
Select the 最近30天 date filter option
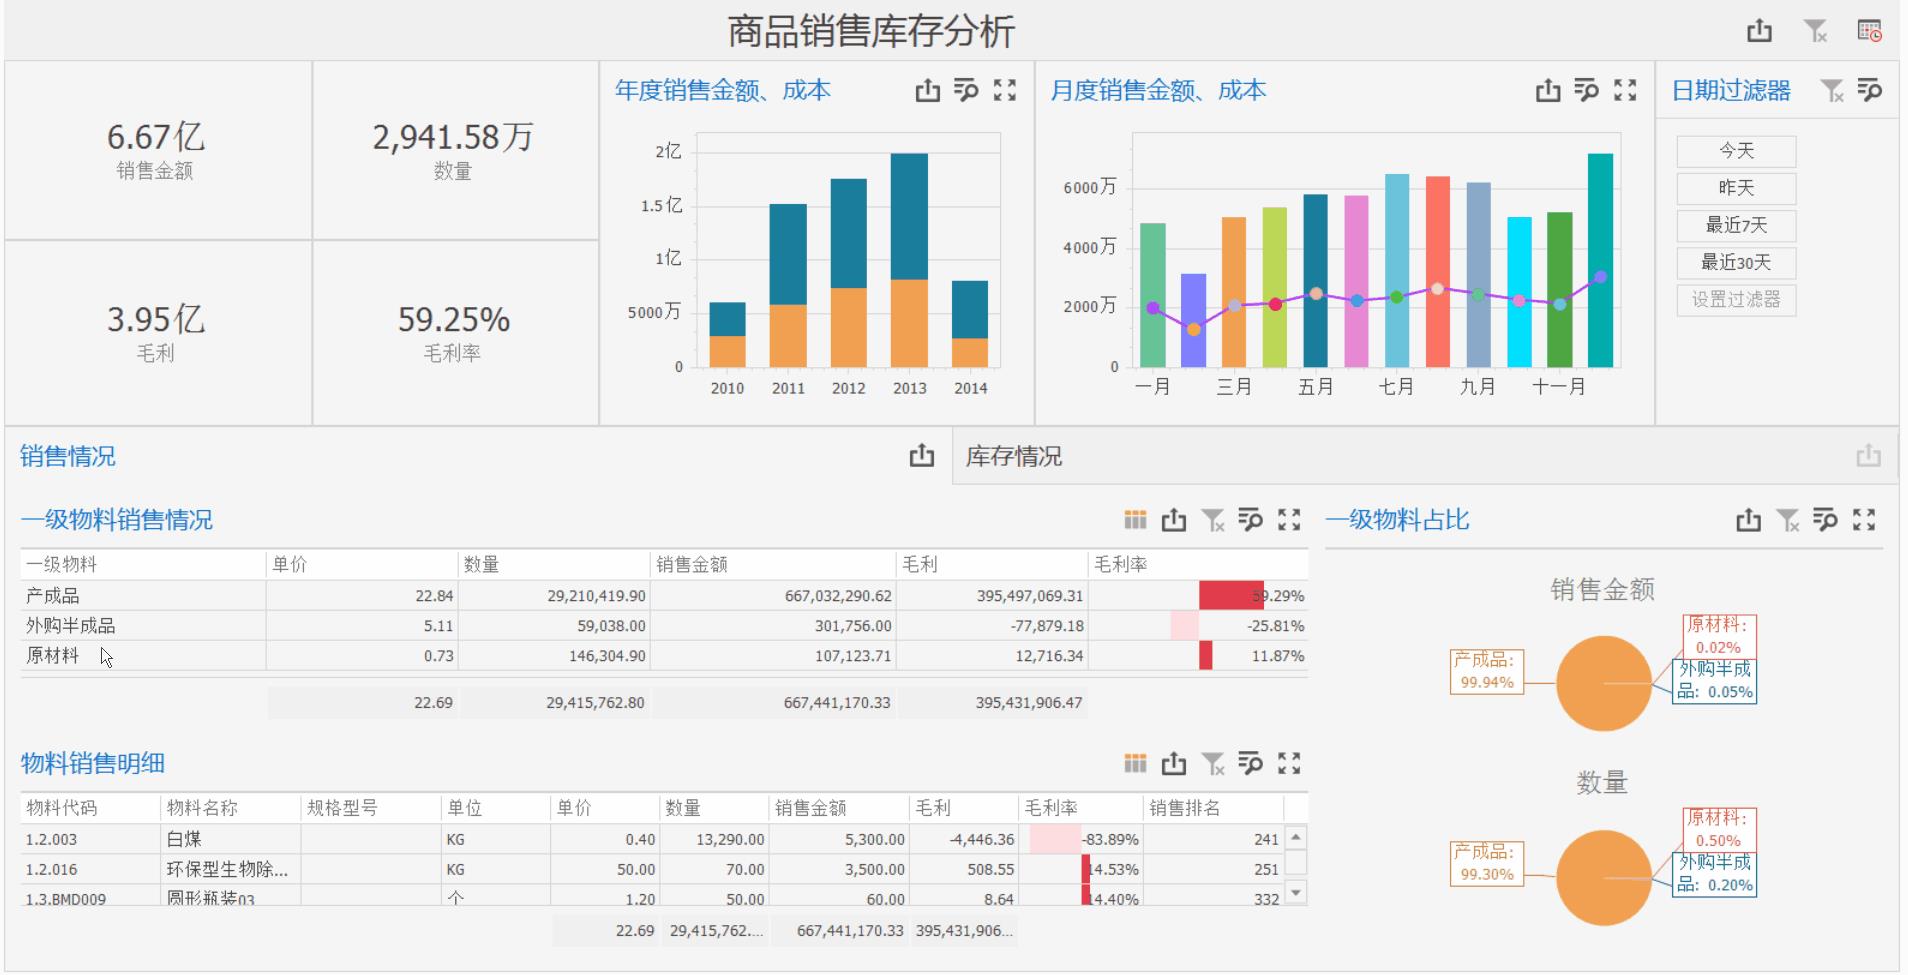coord(1736,263)
